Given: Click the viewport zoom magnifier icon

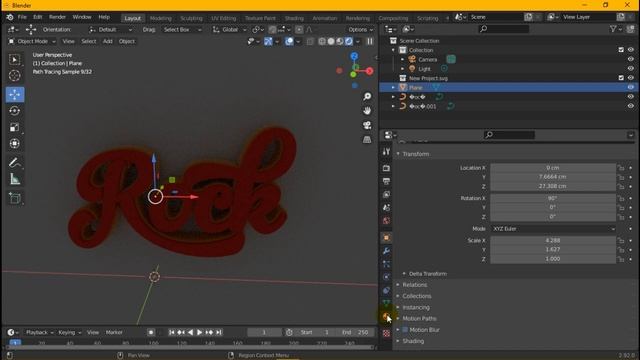Looking at the screenshot, I should click(x=367, y=96).
